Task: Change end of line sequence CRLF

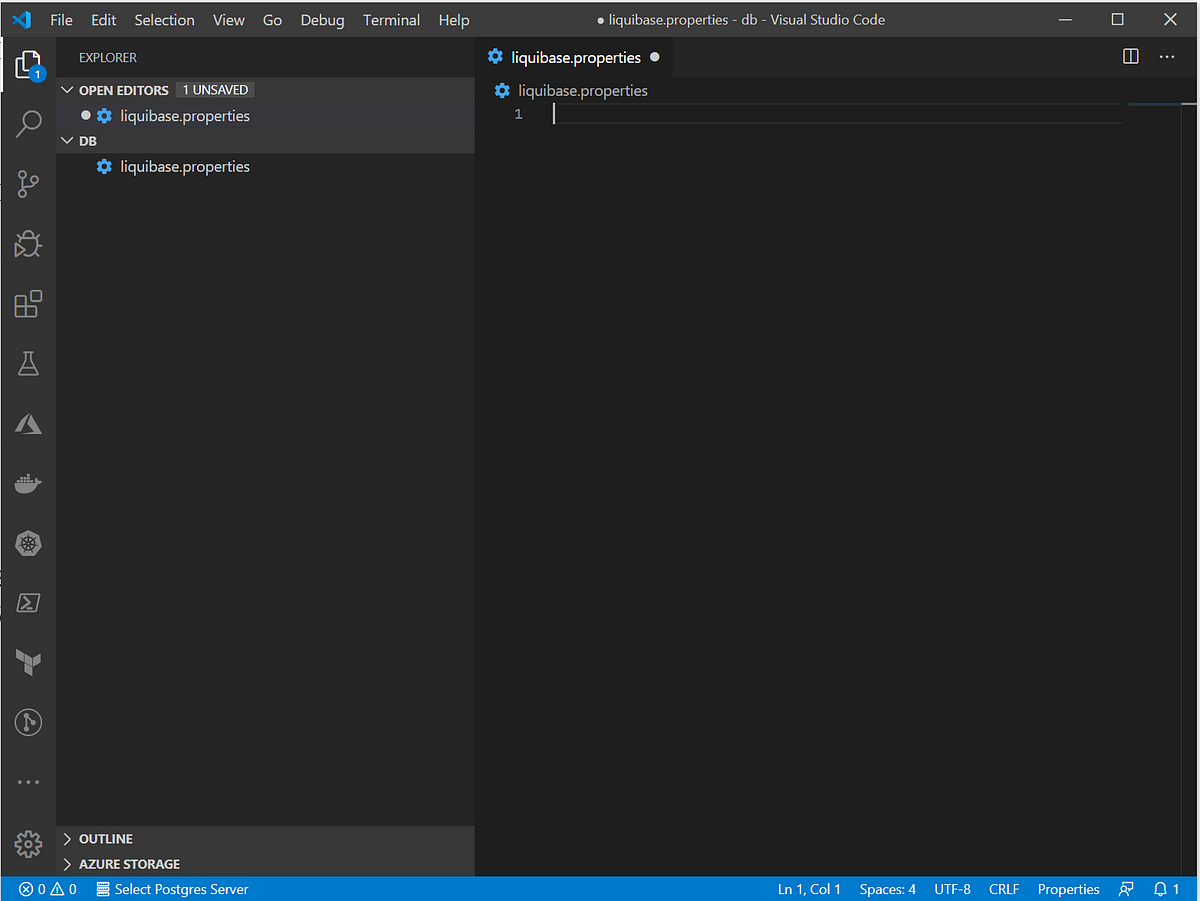Action: pyautogui.click(x=1004, y=889)
